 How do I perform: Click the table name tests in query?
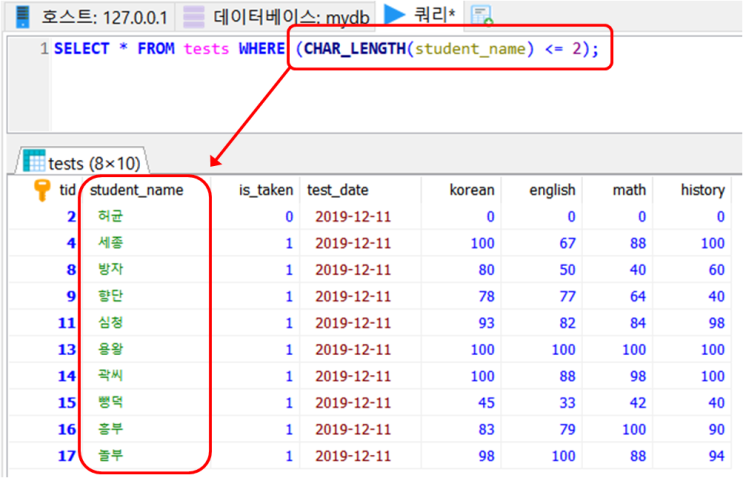pyautogui.click(x=206, y=49)
